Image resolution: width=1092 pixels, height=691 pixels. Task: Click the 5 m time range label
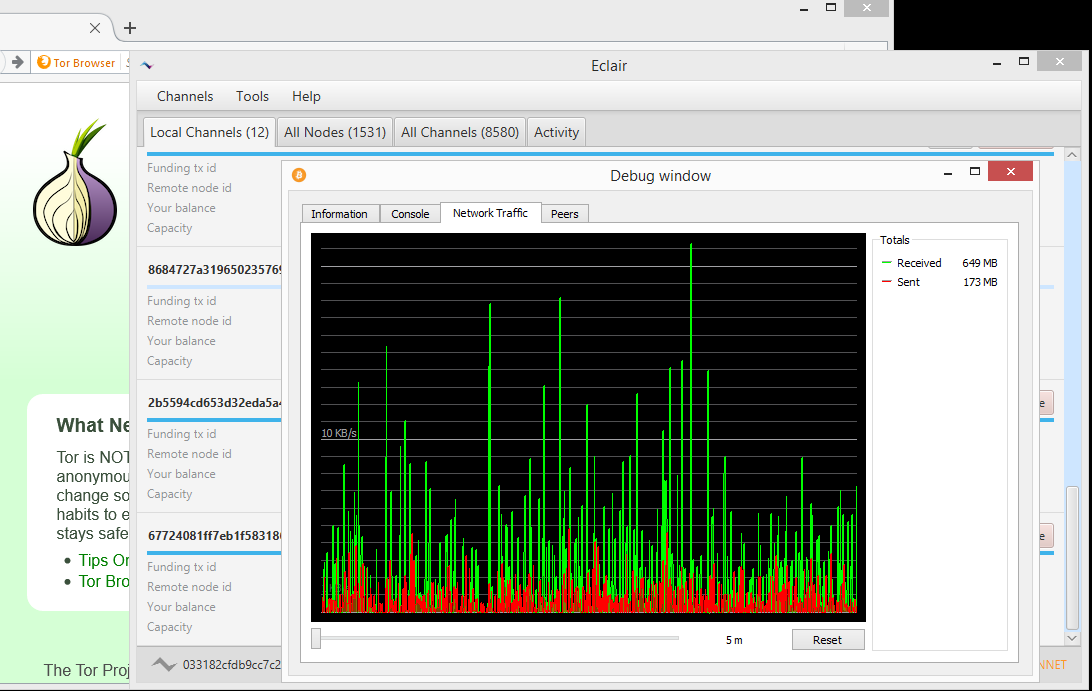click(734, 639)
